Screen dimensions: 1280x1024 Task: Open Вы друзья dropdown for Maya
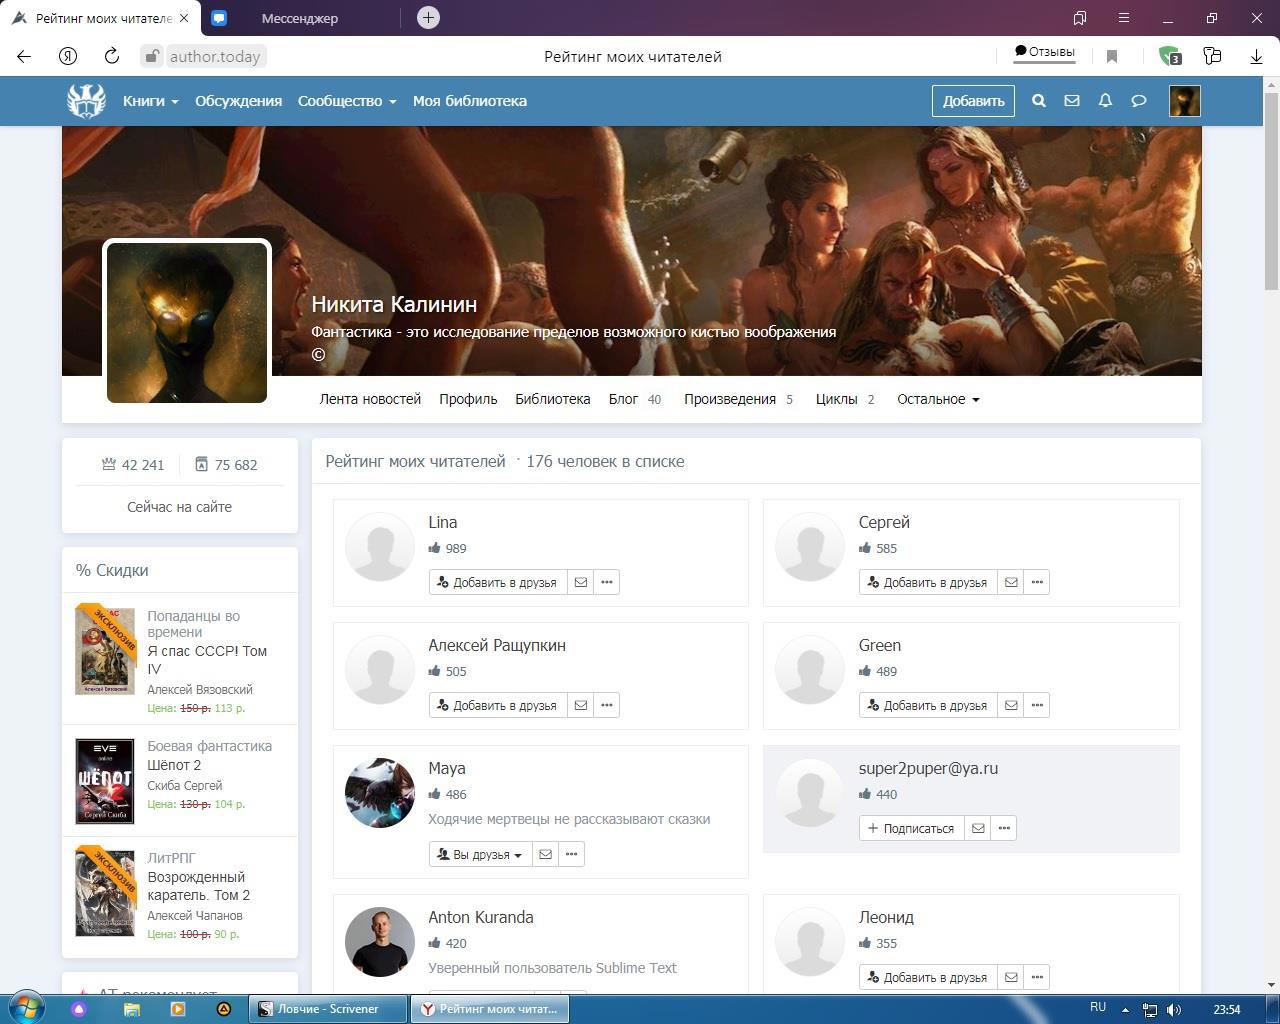pos(480,854)
